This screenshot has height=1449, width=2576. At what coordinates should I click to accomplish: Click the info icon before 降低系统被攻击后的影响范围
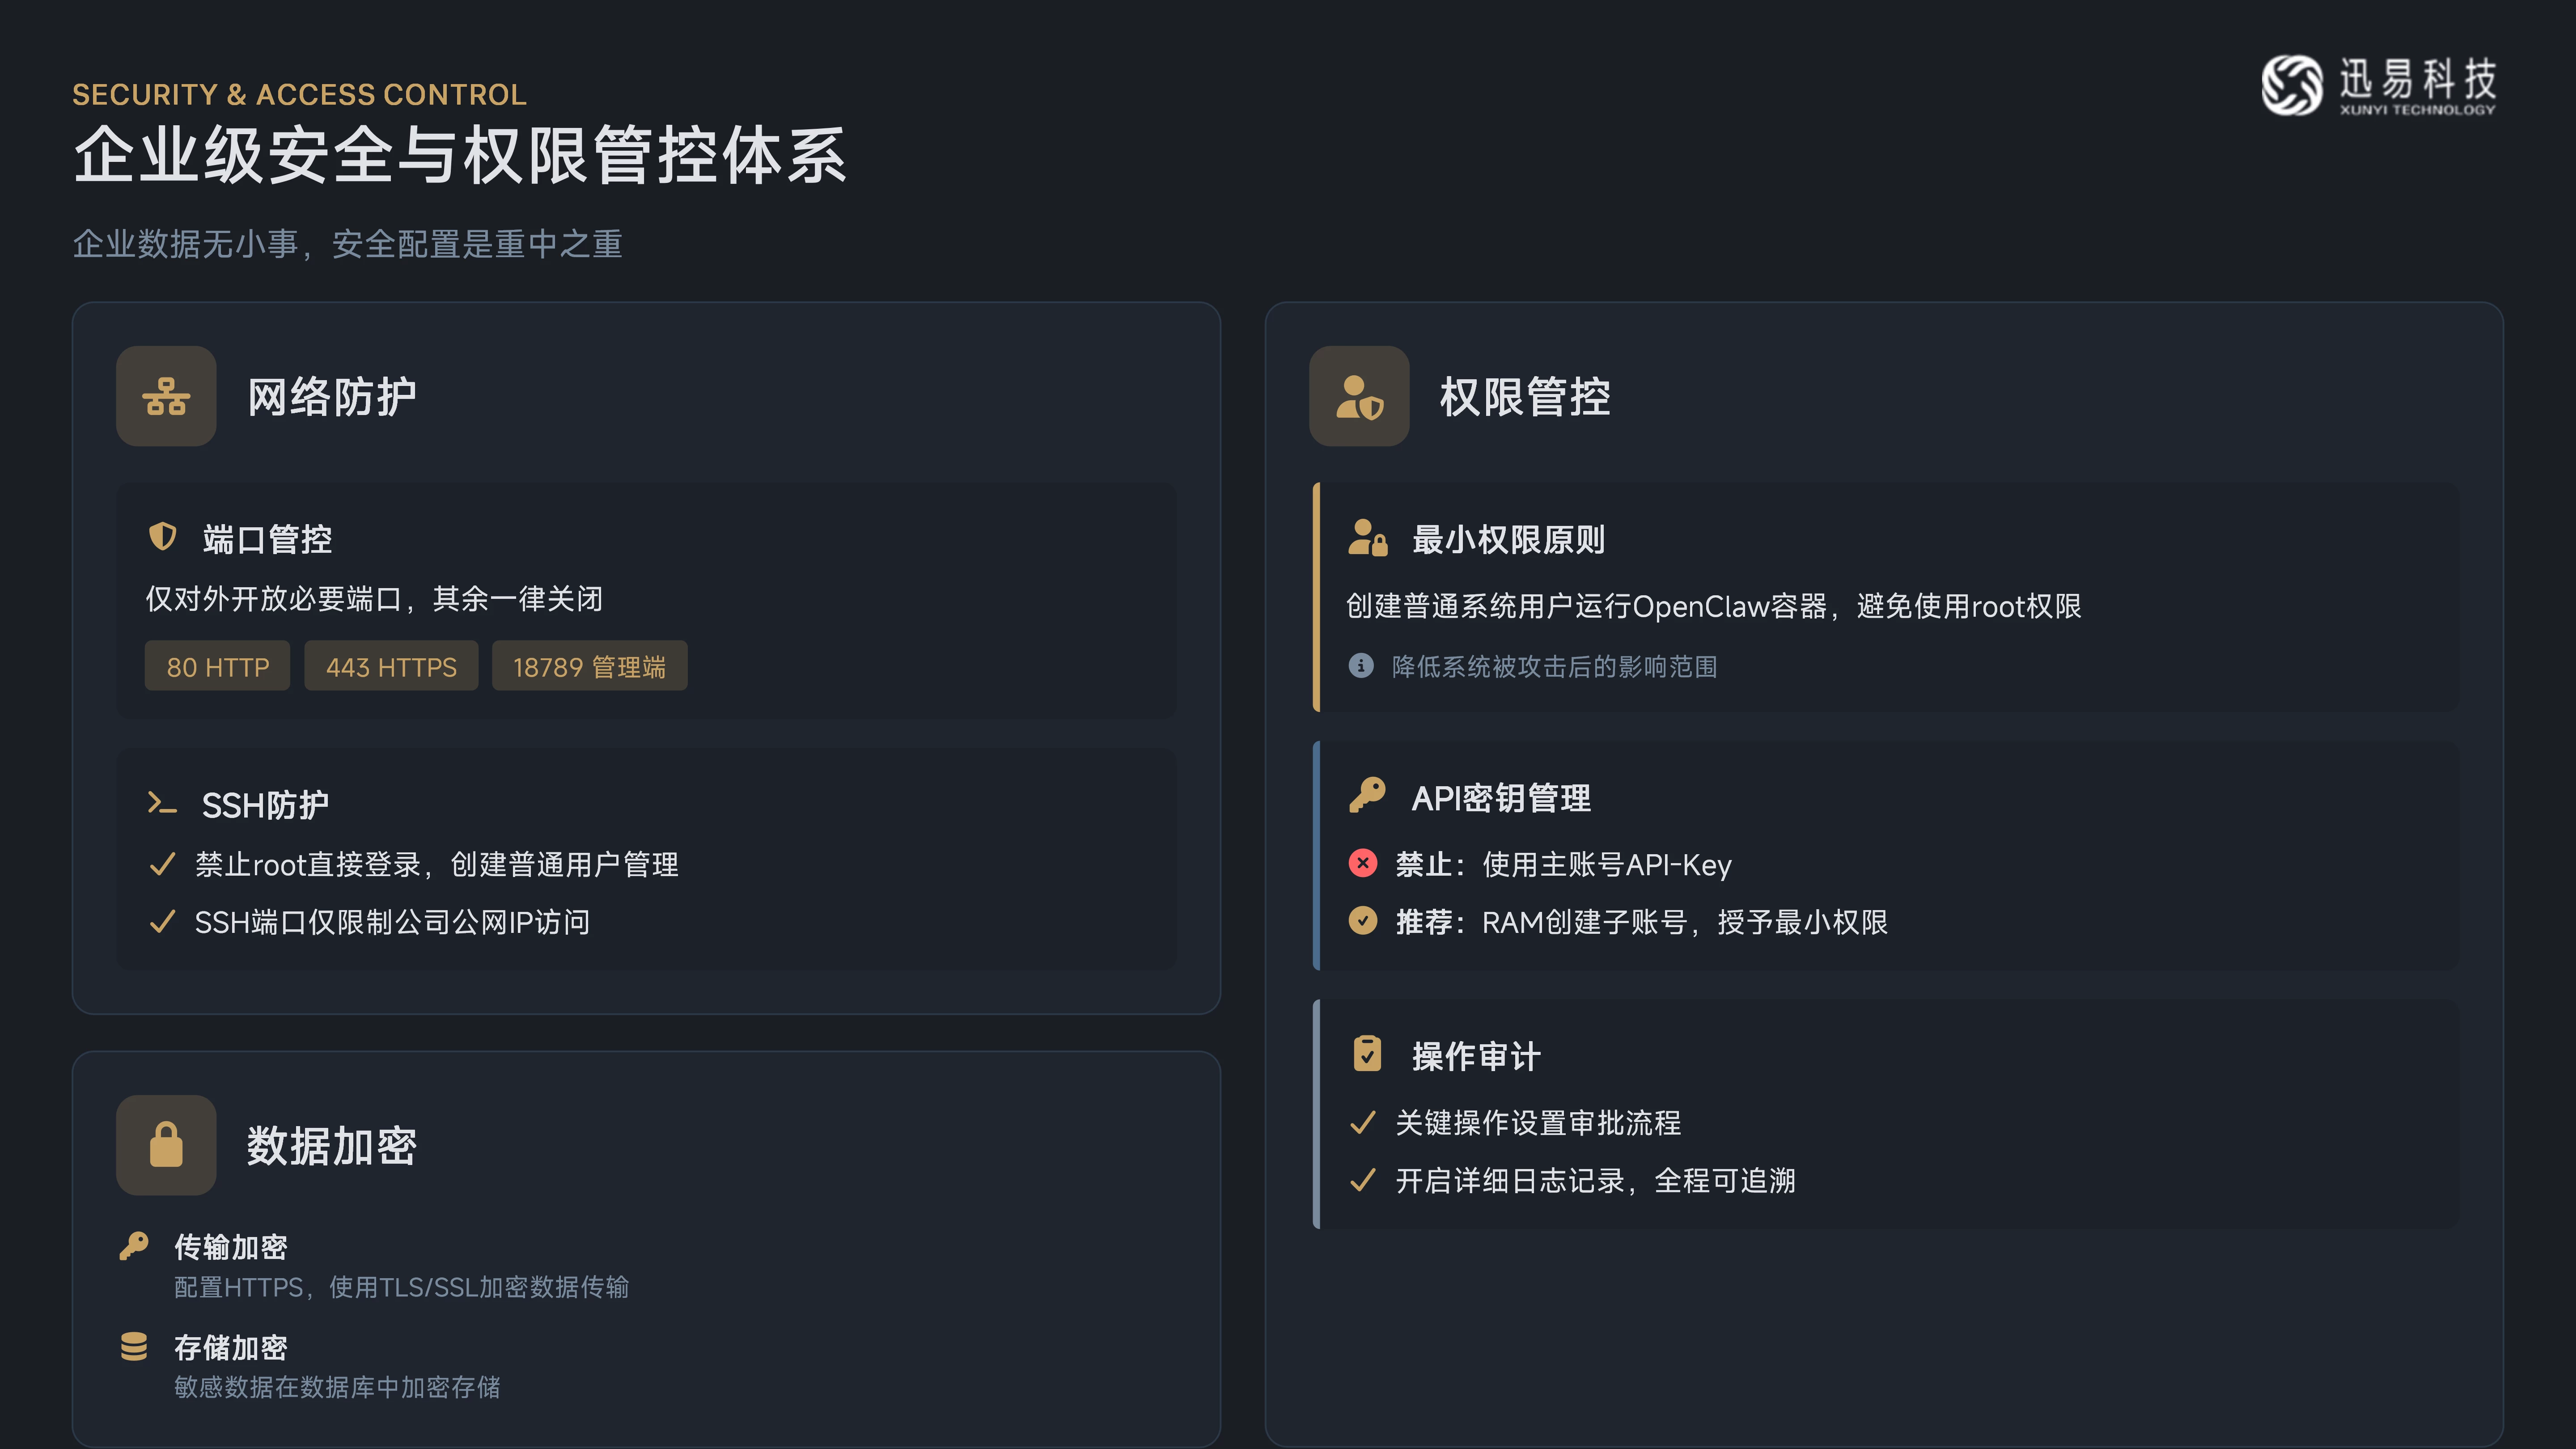click(1361, 666)
